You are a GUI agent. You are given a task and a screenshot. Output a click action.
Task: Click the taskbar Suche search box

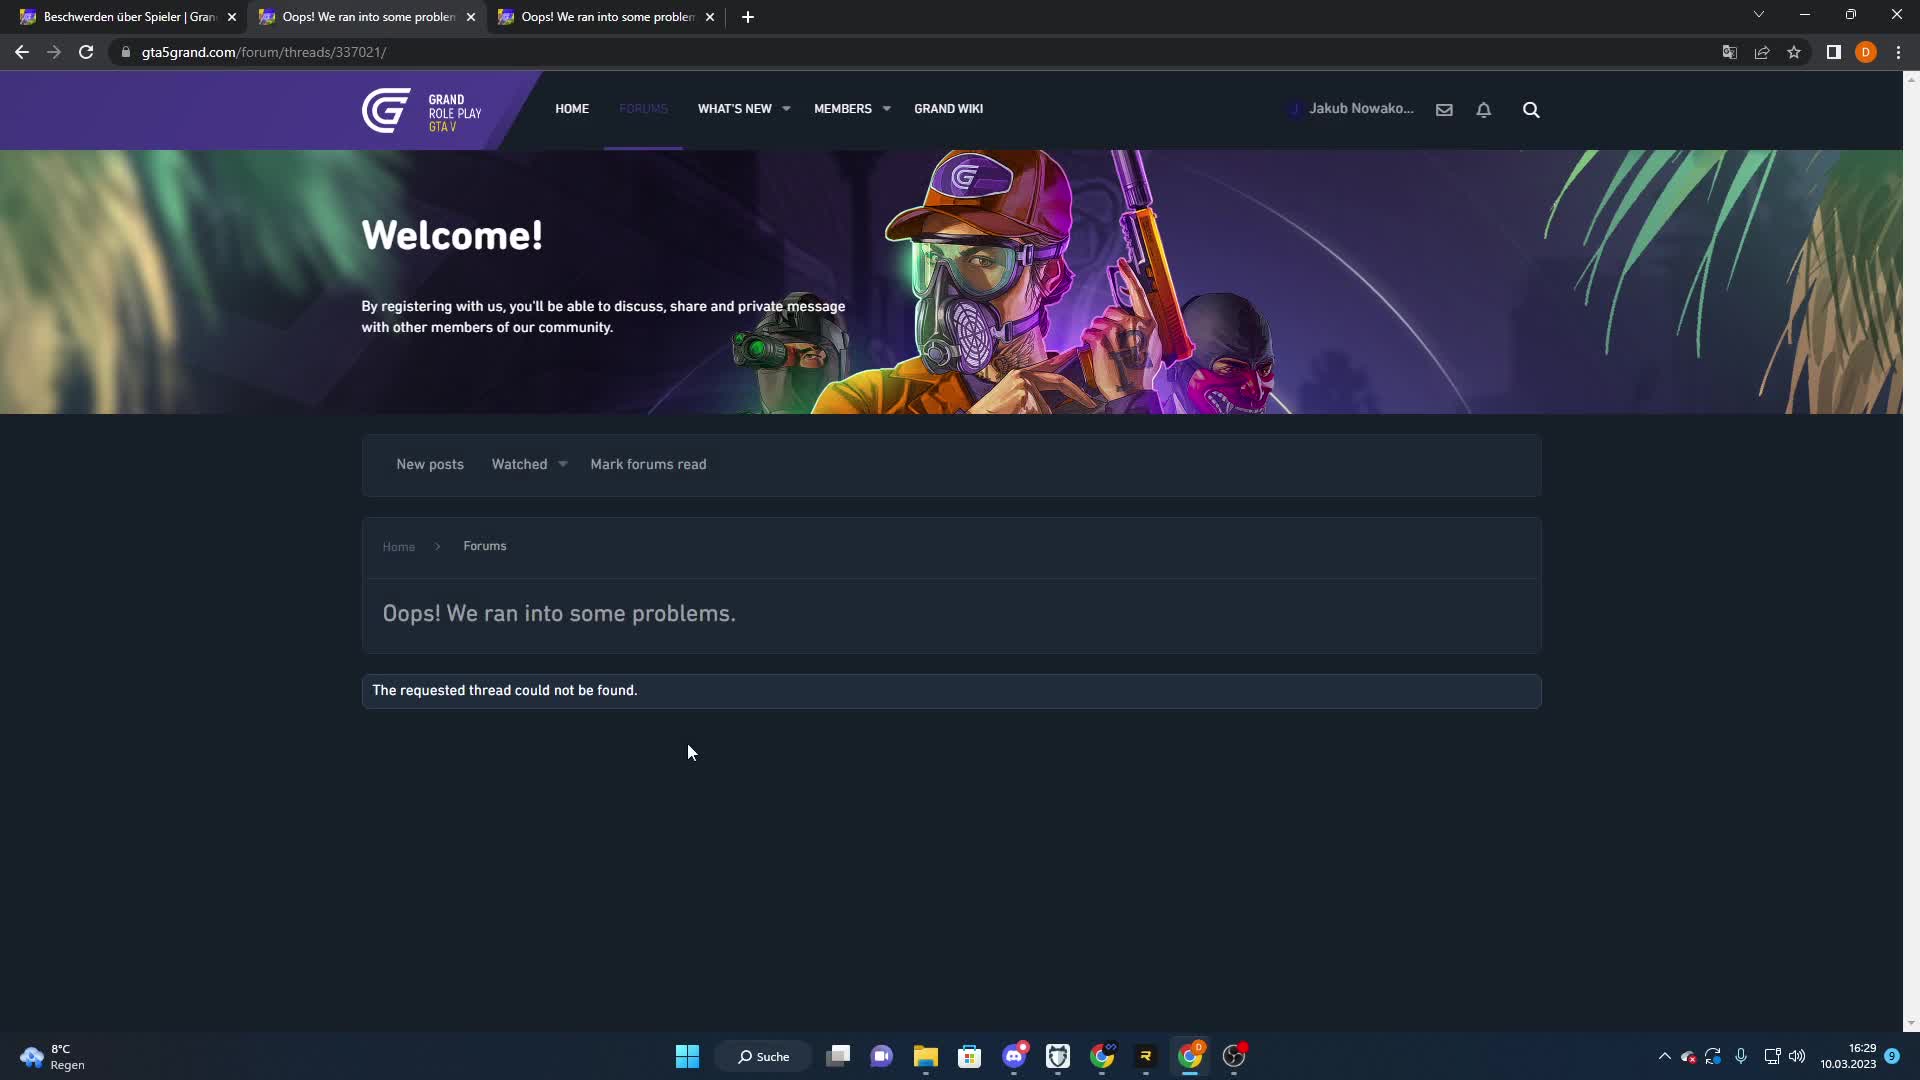[x=764, y=1056]
